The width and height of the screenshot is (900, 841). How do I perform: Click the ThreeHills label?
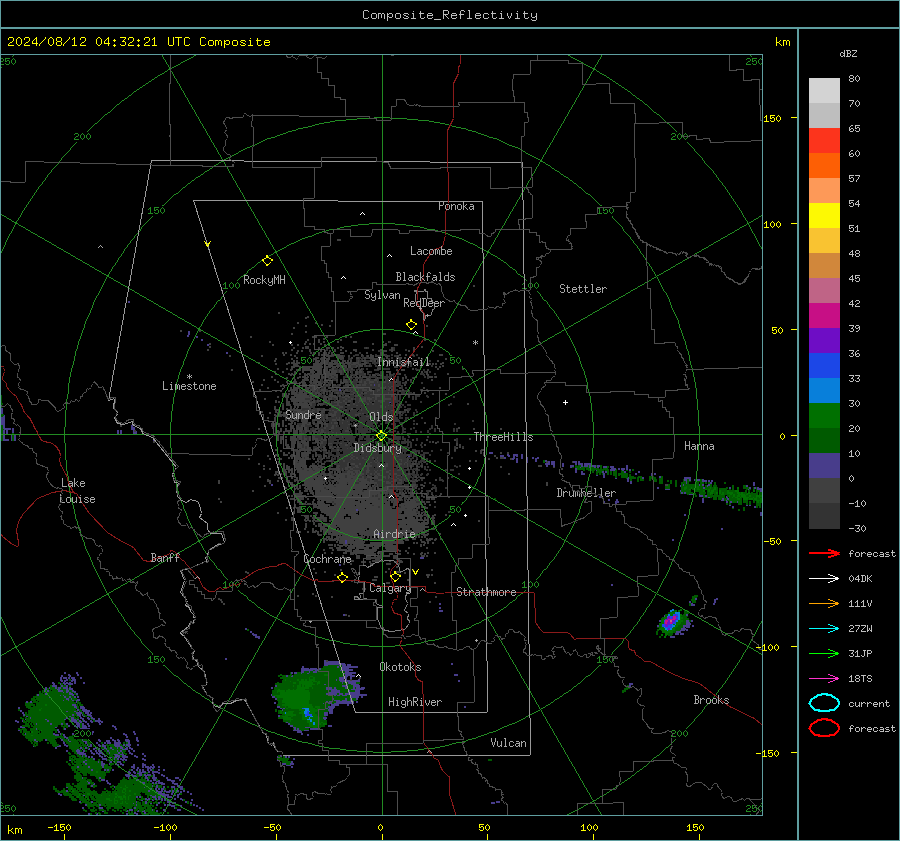(503, 437)
